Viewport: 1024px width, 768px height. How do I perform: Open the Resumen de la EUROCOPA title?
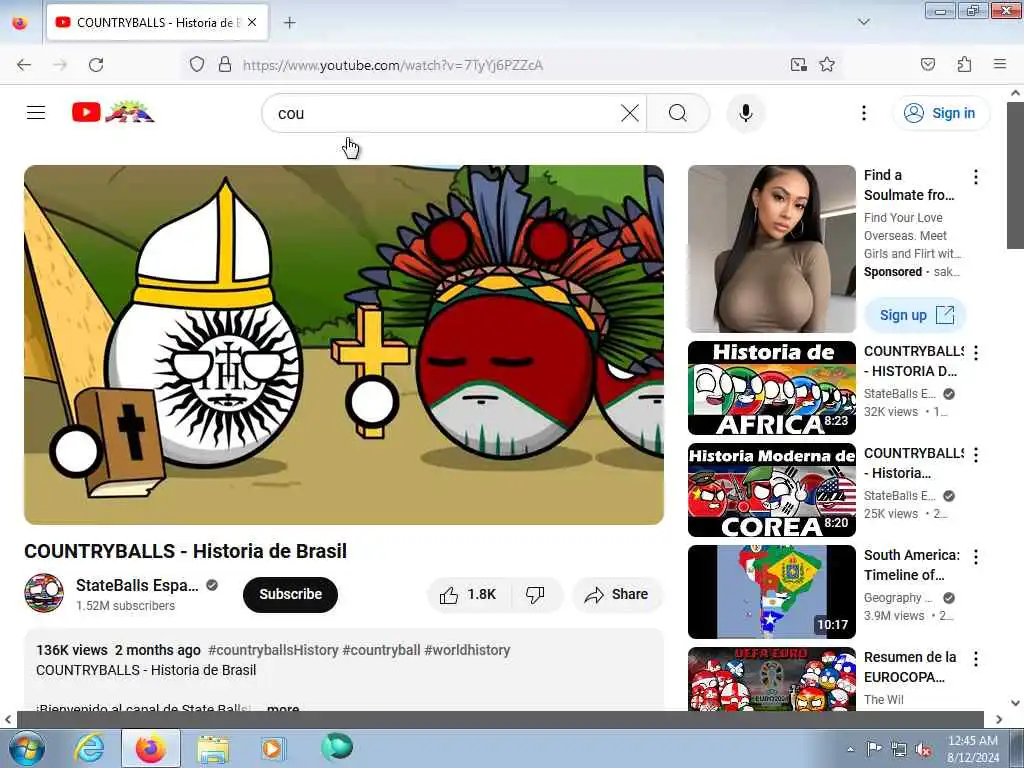(x=910, y=667)
